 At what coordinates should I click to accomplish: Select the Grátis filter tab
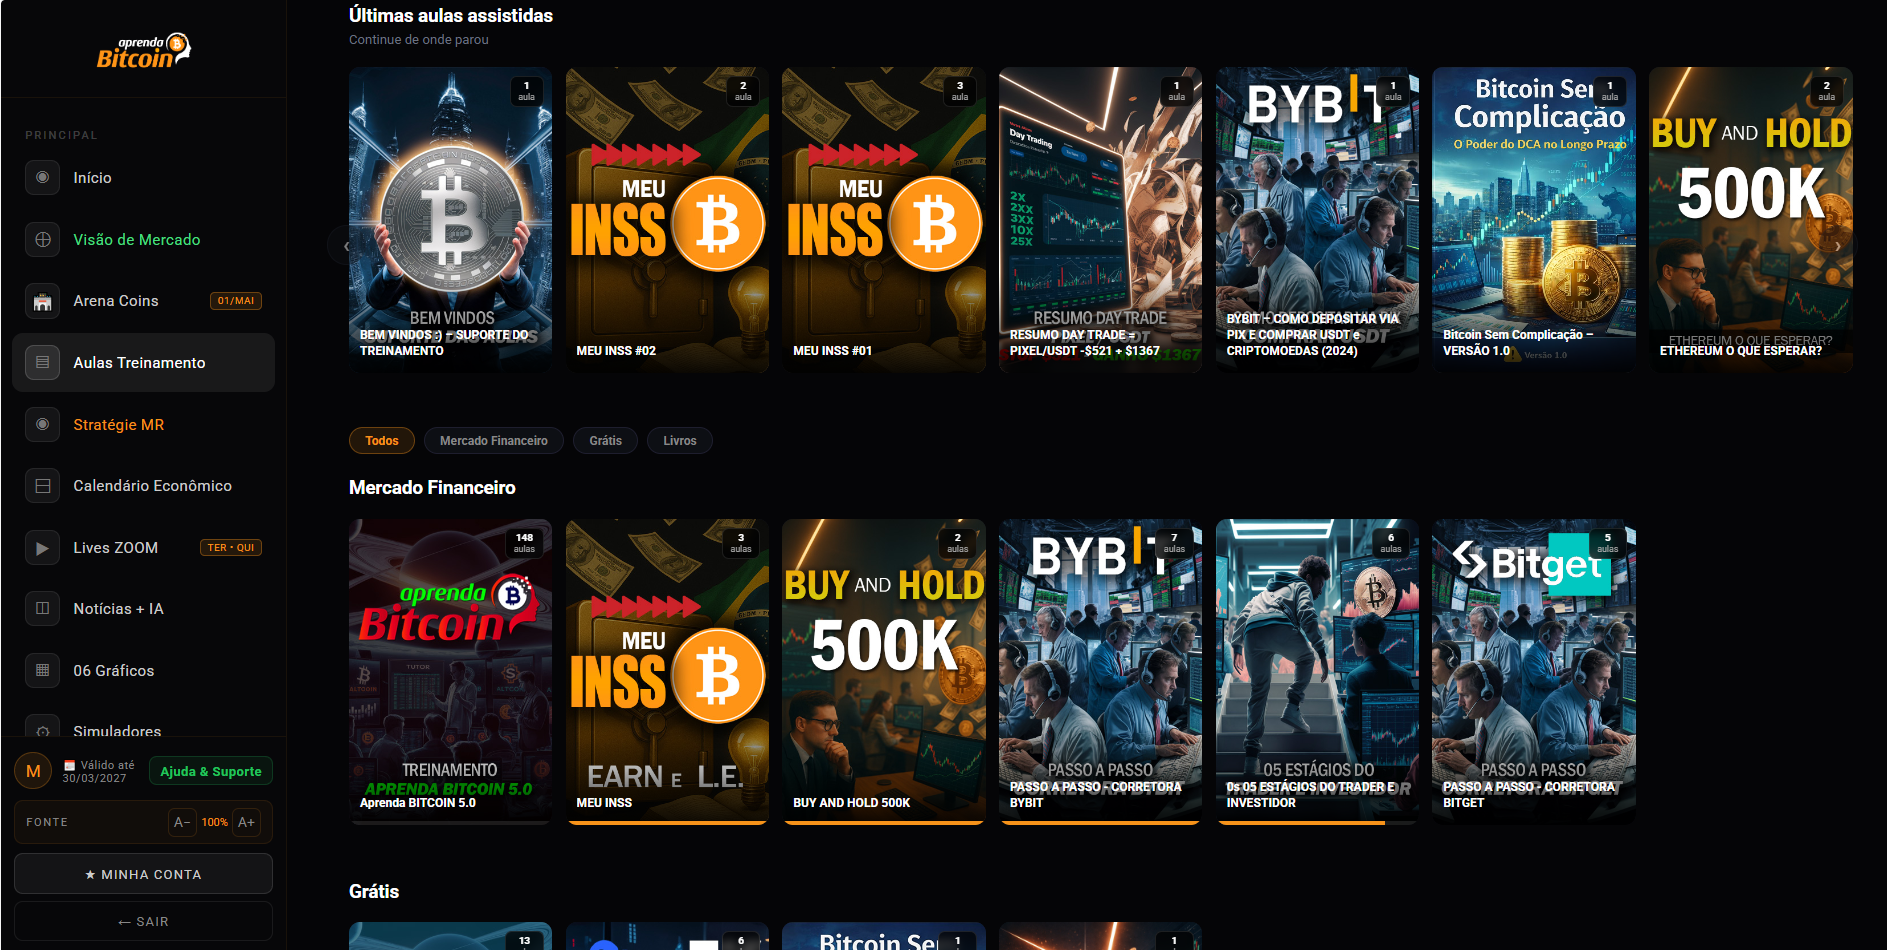click(x=605, y=441)
